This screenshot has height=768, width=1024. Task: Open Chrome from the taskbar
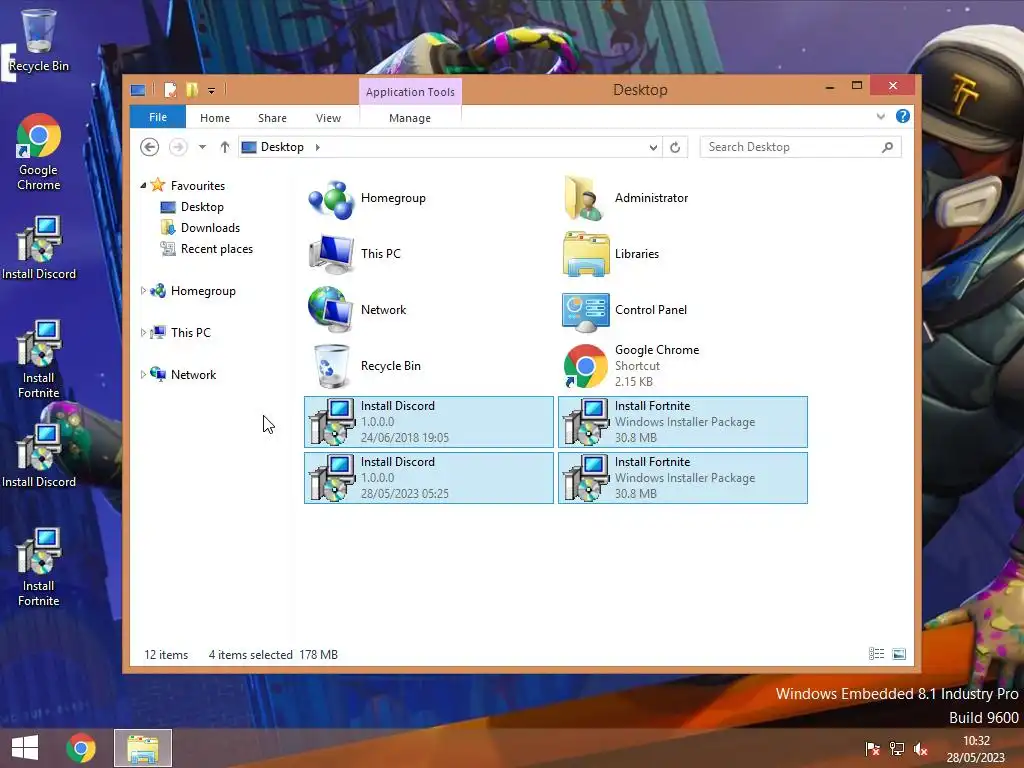(80, 748)
